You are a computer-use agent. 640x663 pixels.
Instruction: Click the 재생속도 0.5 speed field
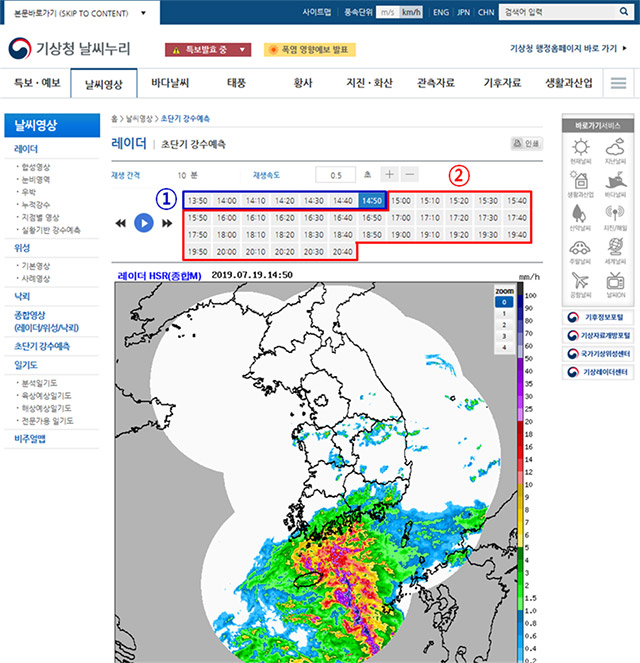tap(336, 175)
